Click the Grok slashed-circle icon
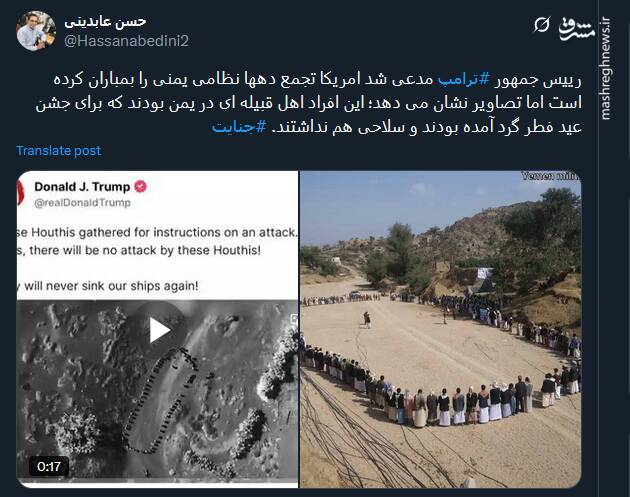The image size is (630, 497). coord(541,25)
